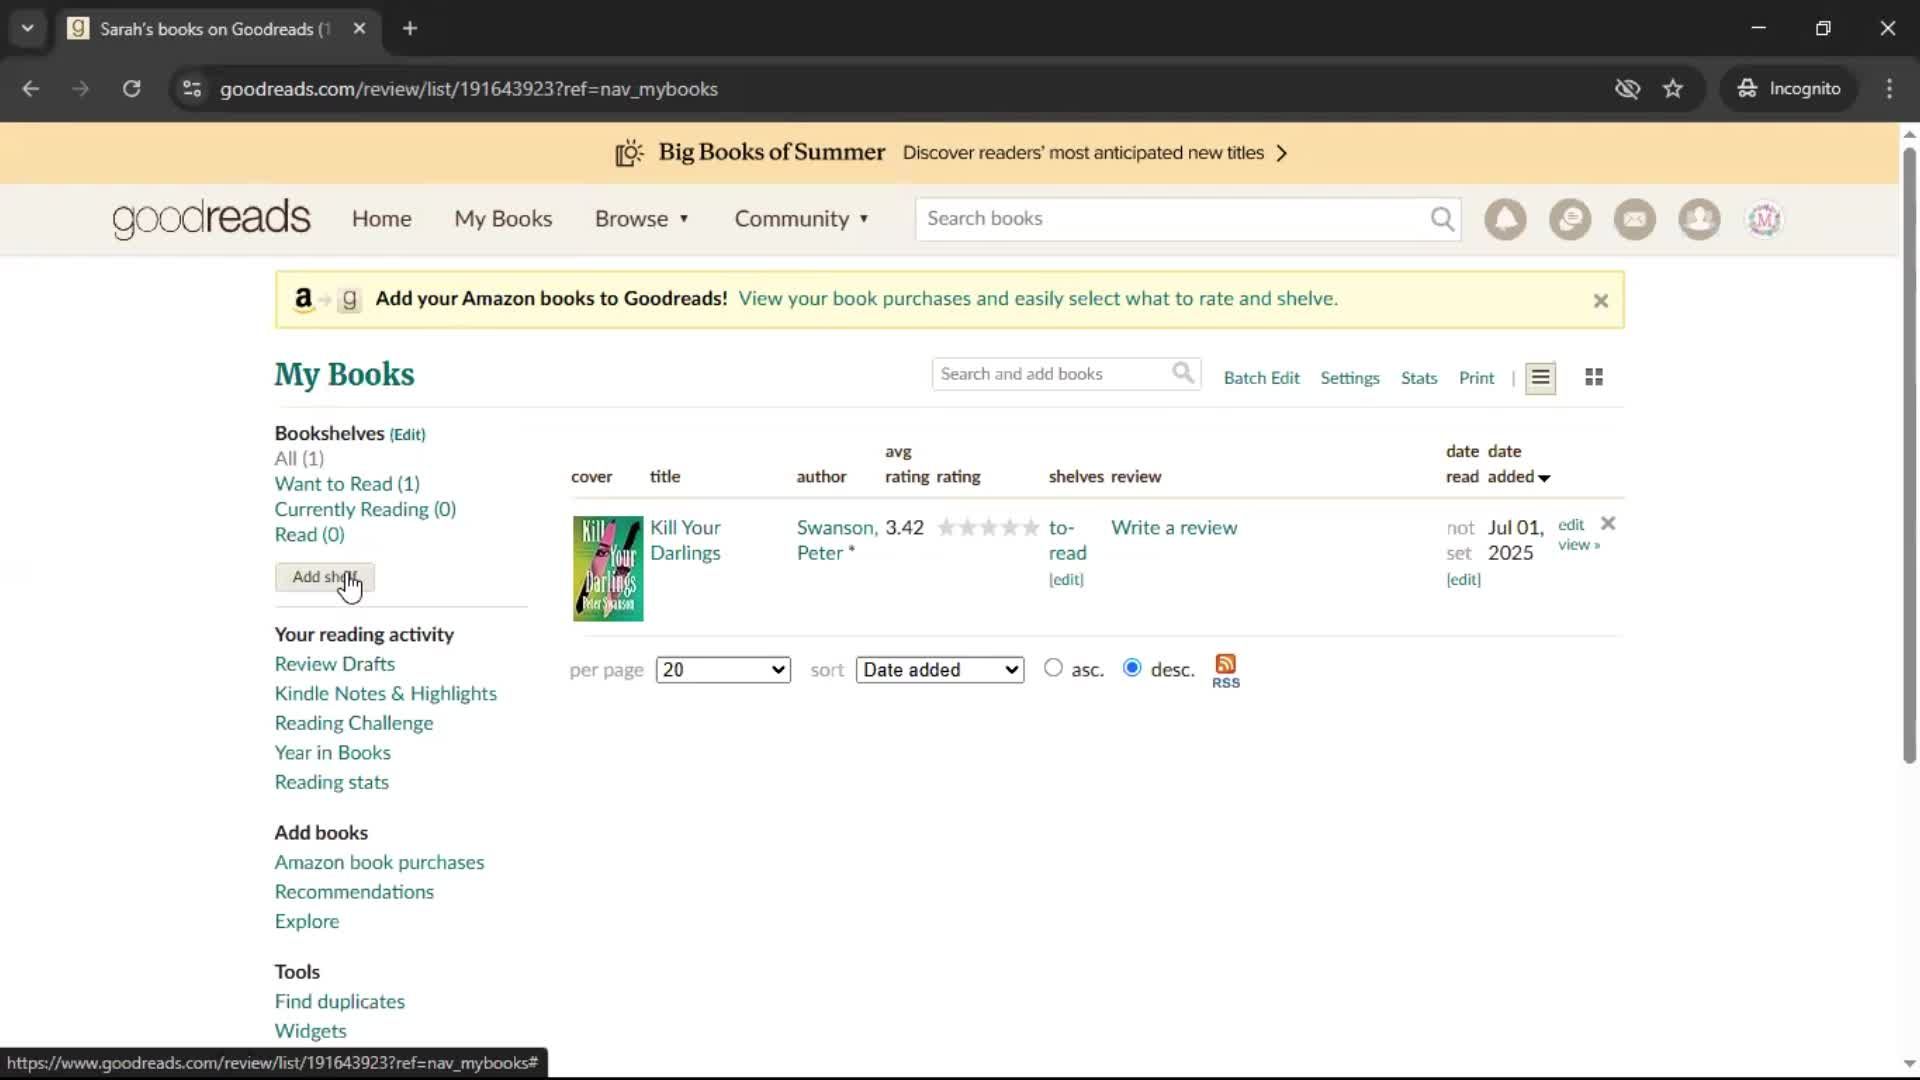This screenshot has height=1080, width=1920.
Task: Expand the Browse menu
Action: coord(642,219)
